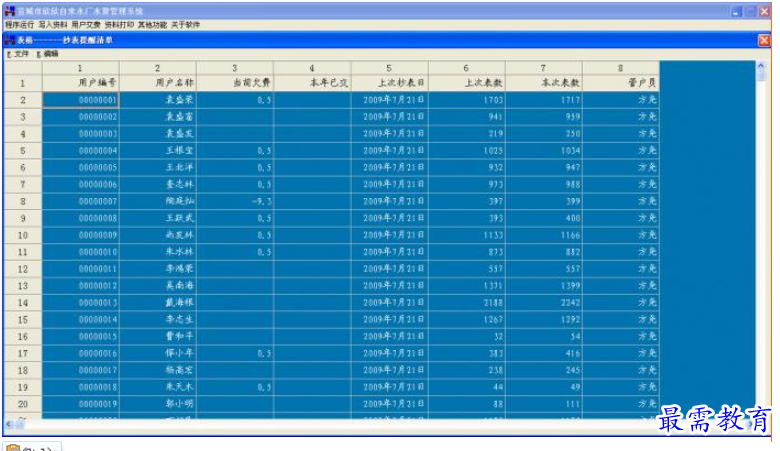Click the vertical scrollbar up arrow

[x=761, y=66]
